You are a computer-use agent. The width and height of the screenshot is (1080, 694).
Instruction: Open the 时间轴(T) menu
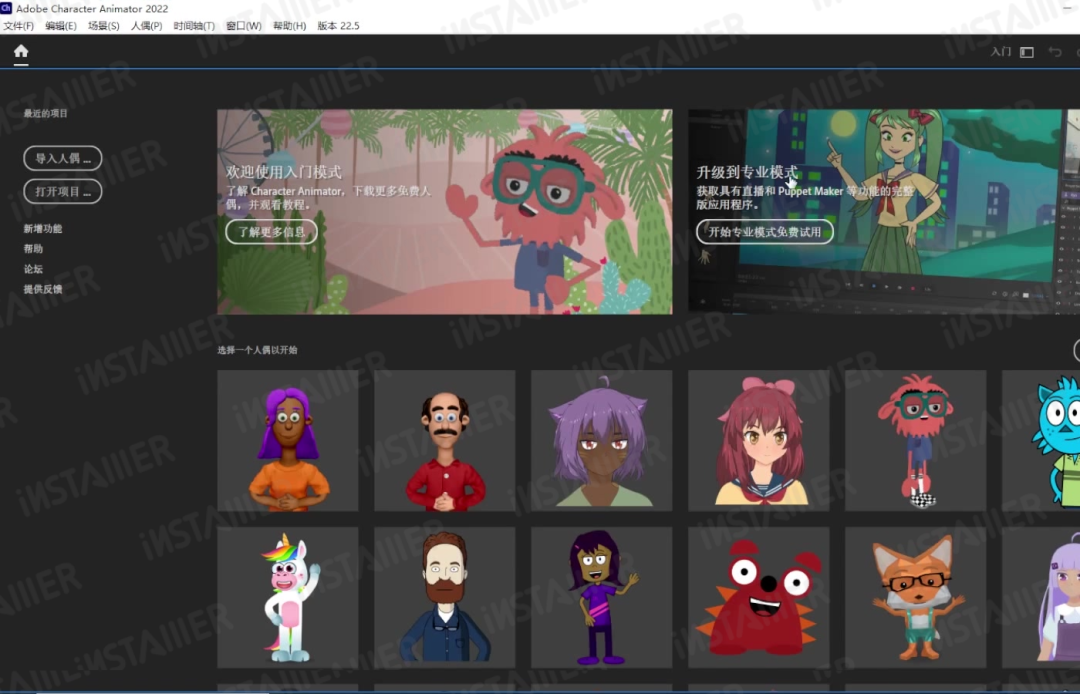(194, 25)
